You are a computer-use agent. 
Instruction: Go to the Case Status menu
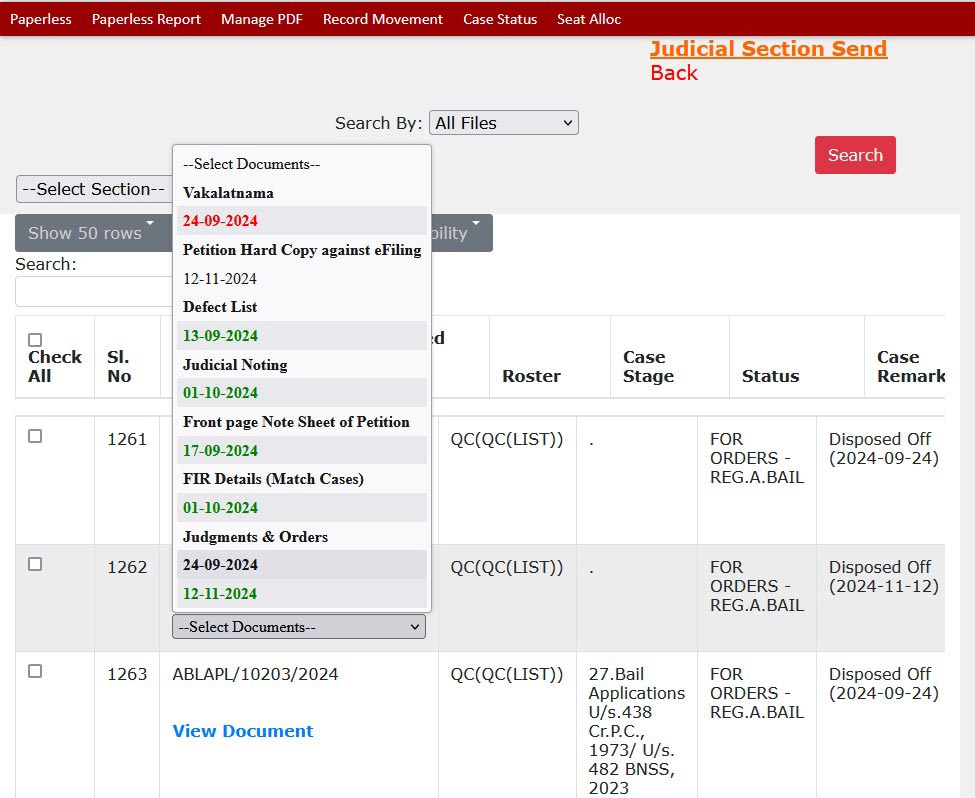[x=499, y=19]
